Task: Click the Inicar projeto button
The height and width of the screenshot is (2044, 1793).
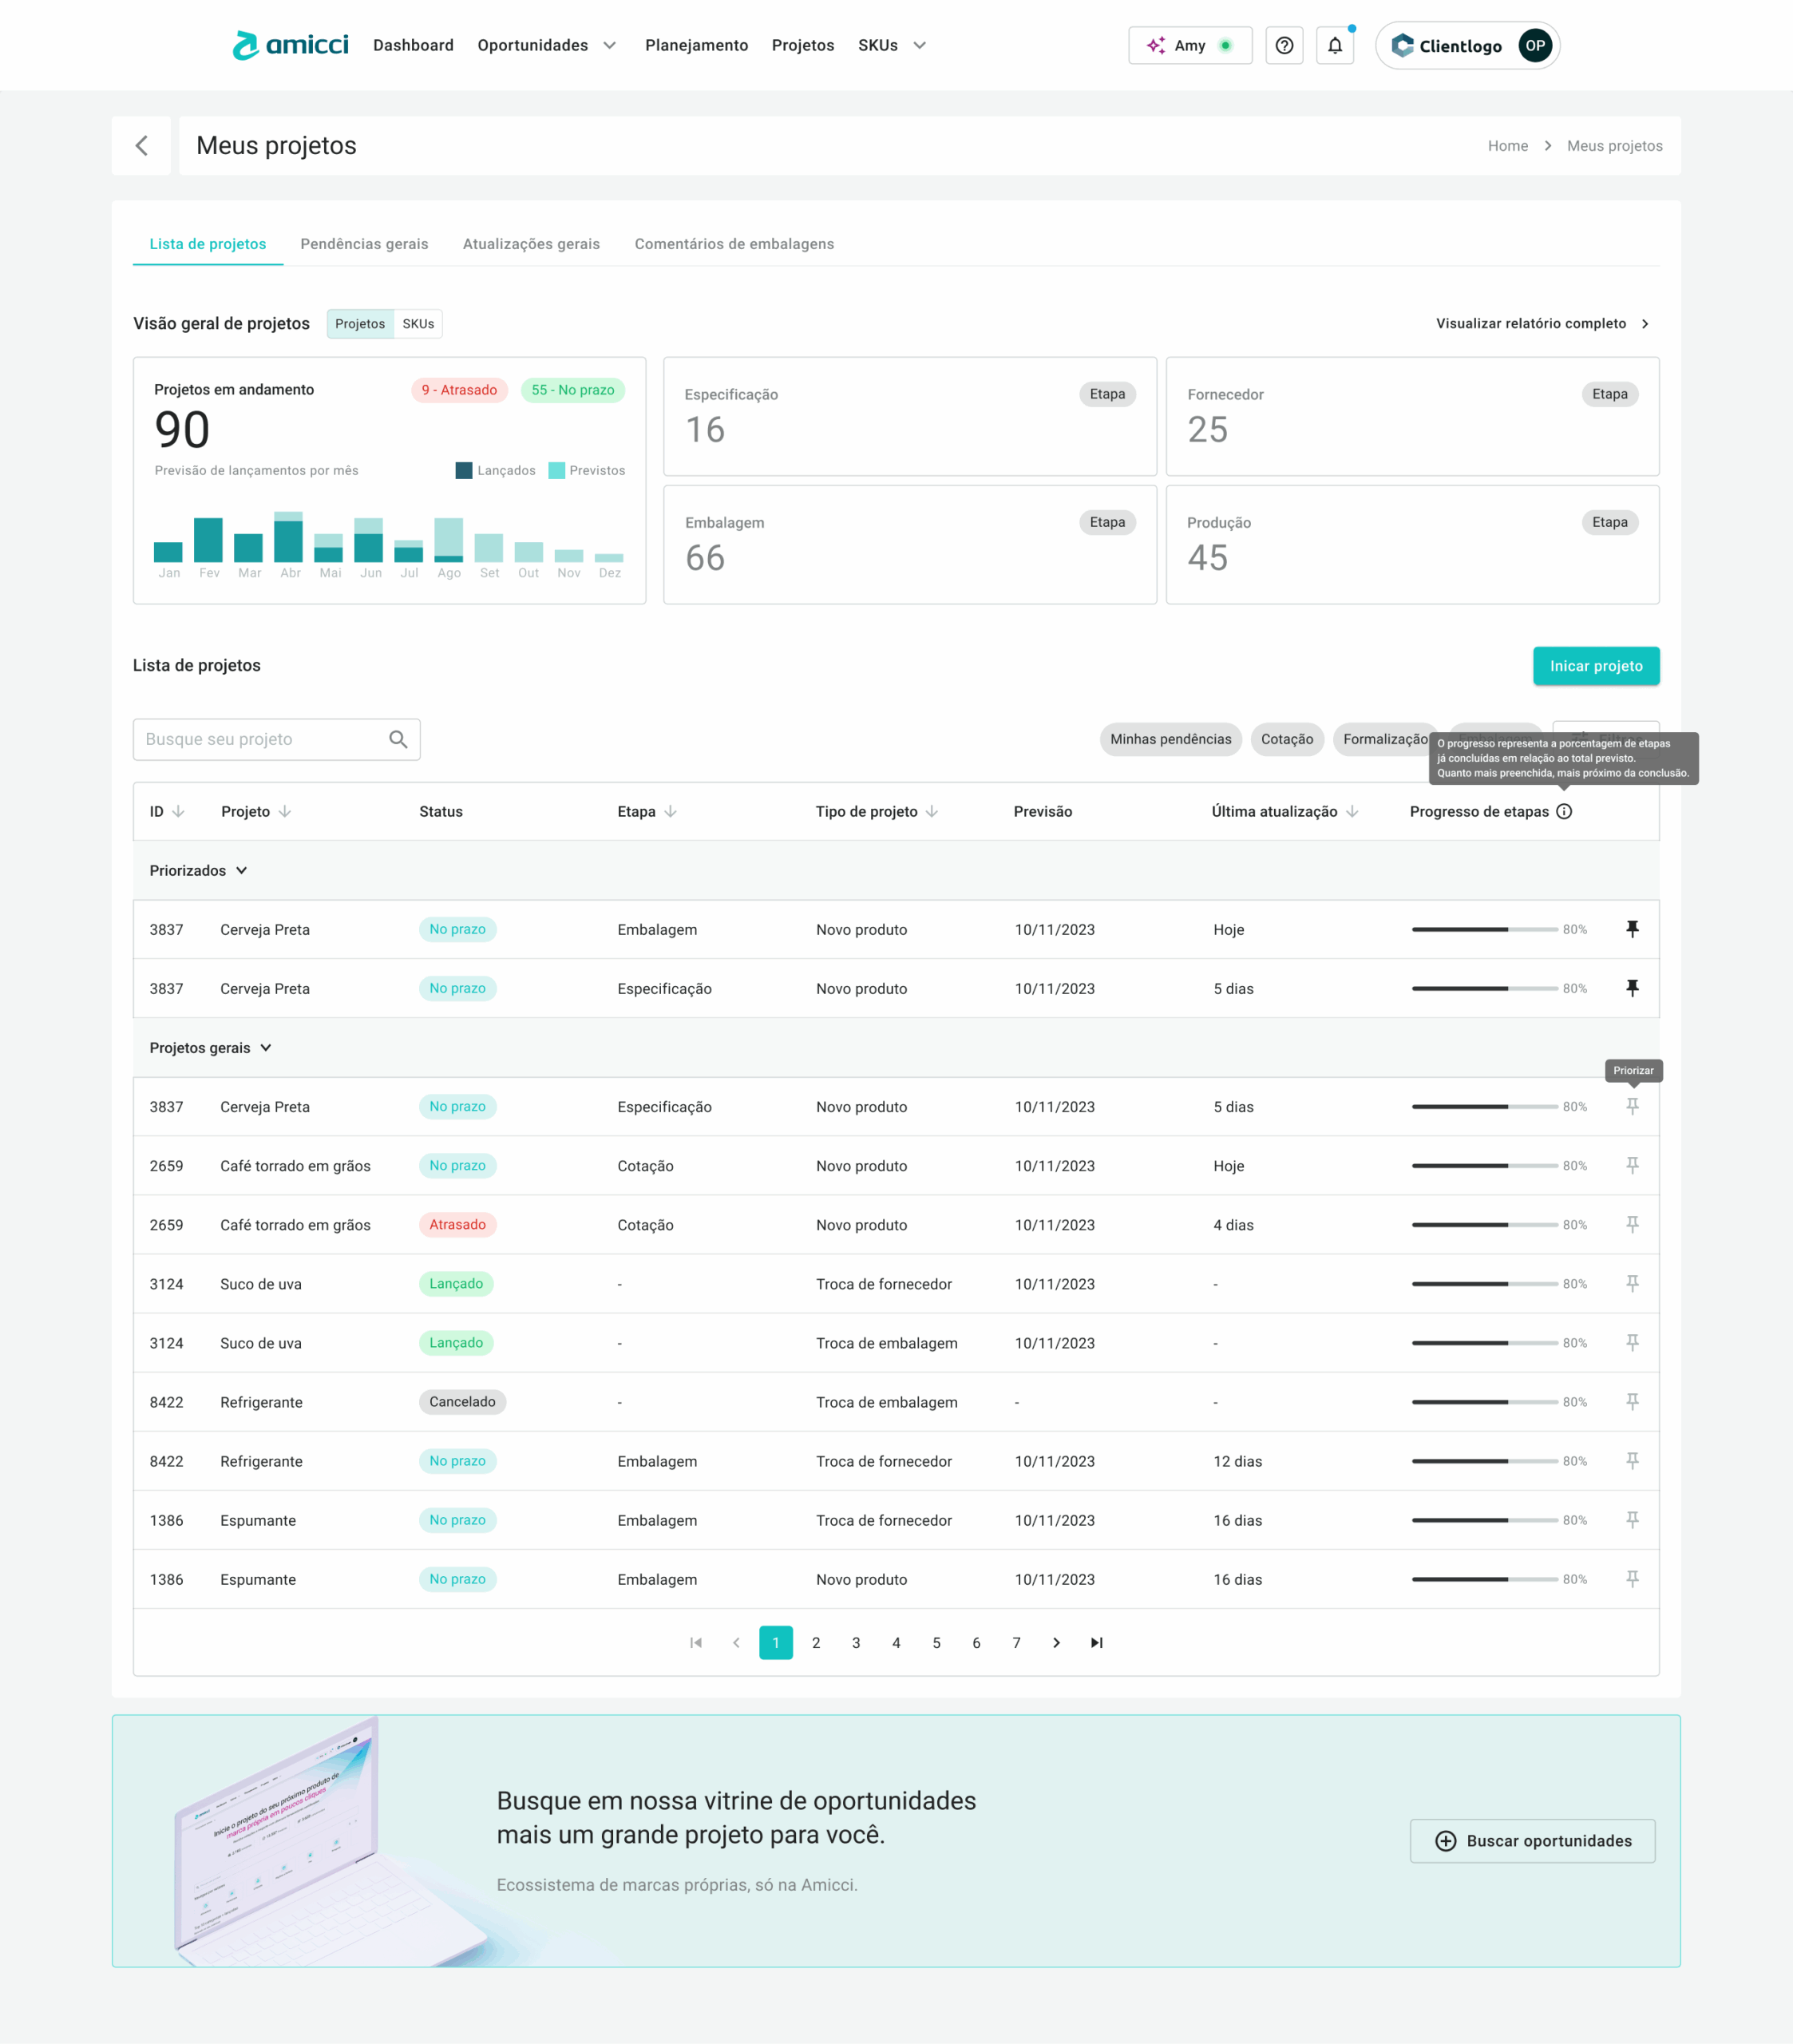Action: click(x=1595, y=666)
